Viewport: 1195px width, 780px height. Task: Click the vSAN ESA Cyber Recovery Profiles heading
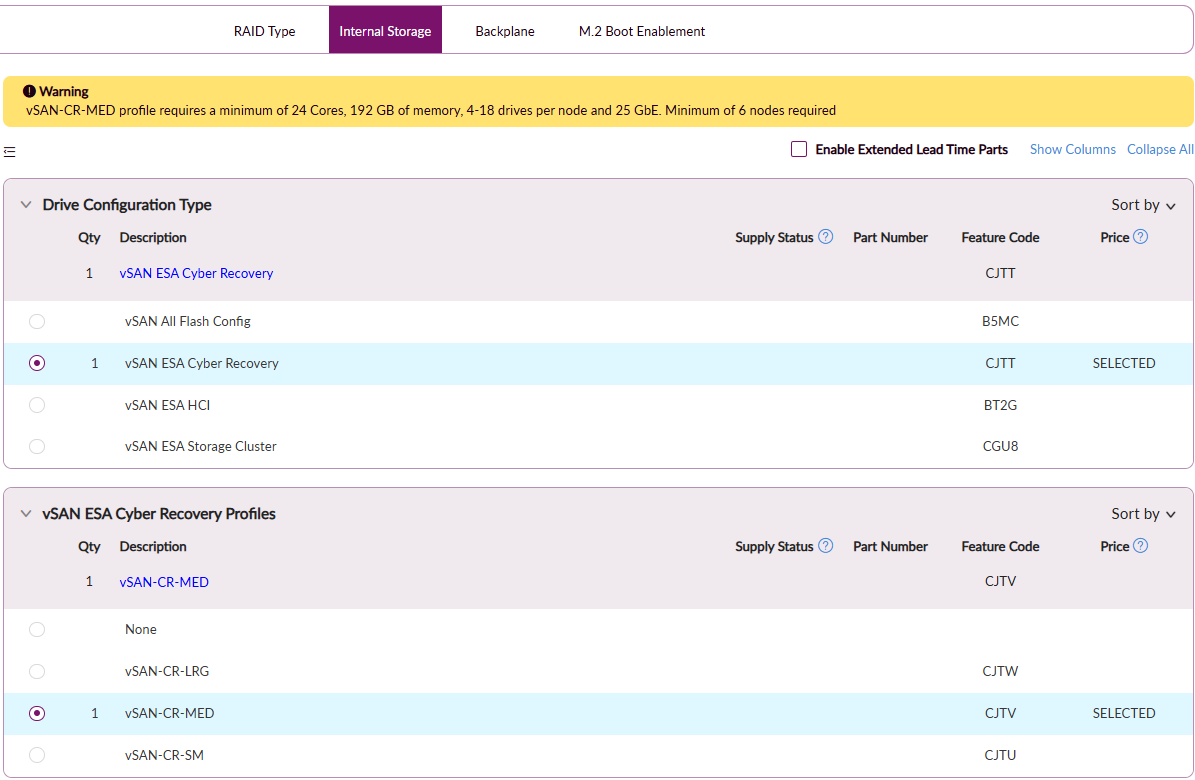pyautogui.click(x=159, y=513)
